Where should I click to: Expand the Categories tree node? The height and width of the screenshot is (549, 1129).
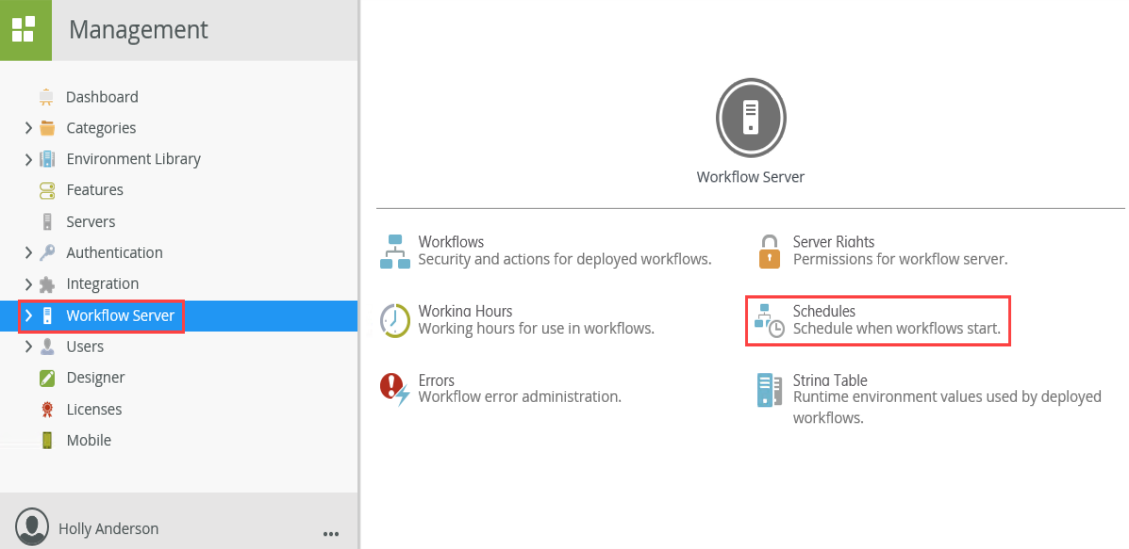point(28,128)
